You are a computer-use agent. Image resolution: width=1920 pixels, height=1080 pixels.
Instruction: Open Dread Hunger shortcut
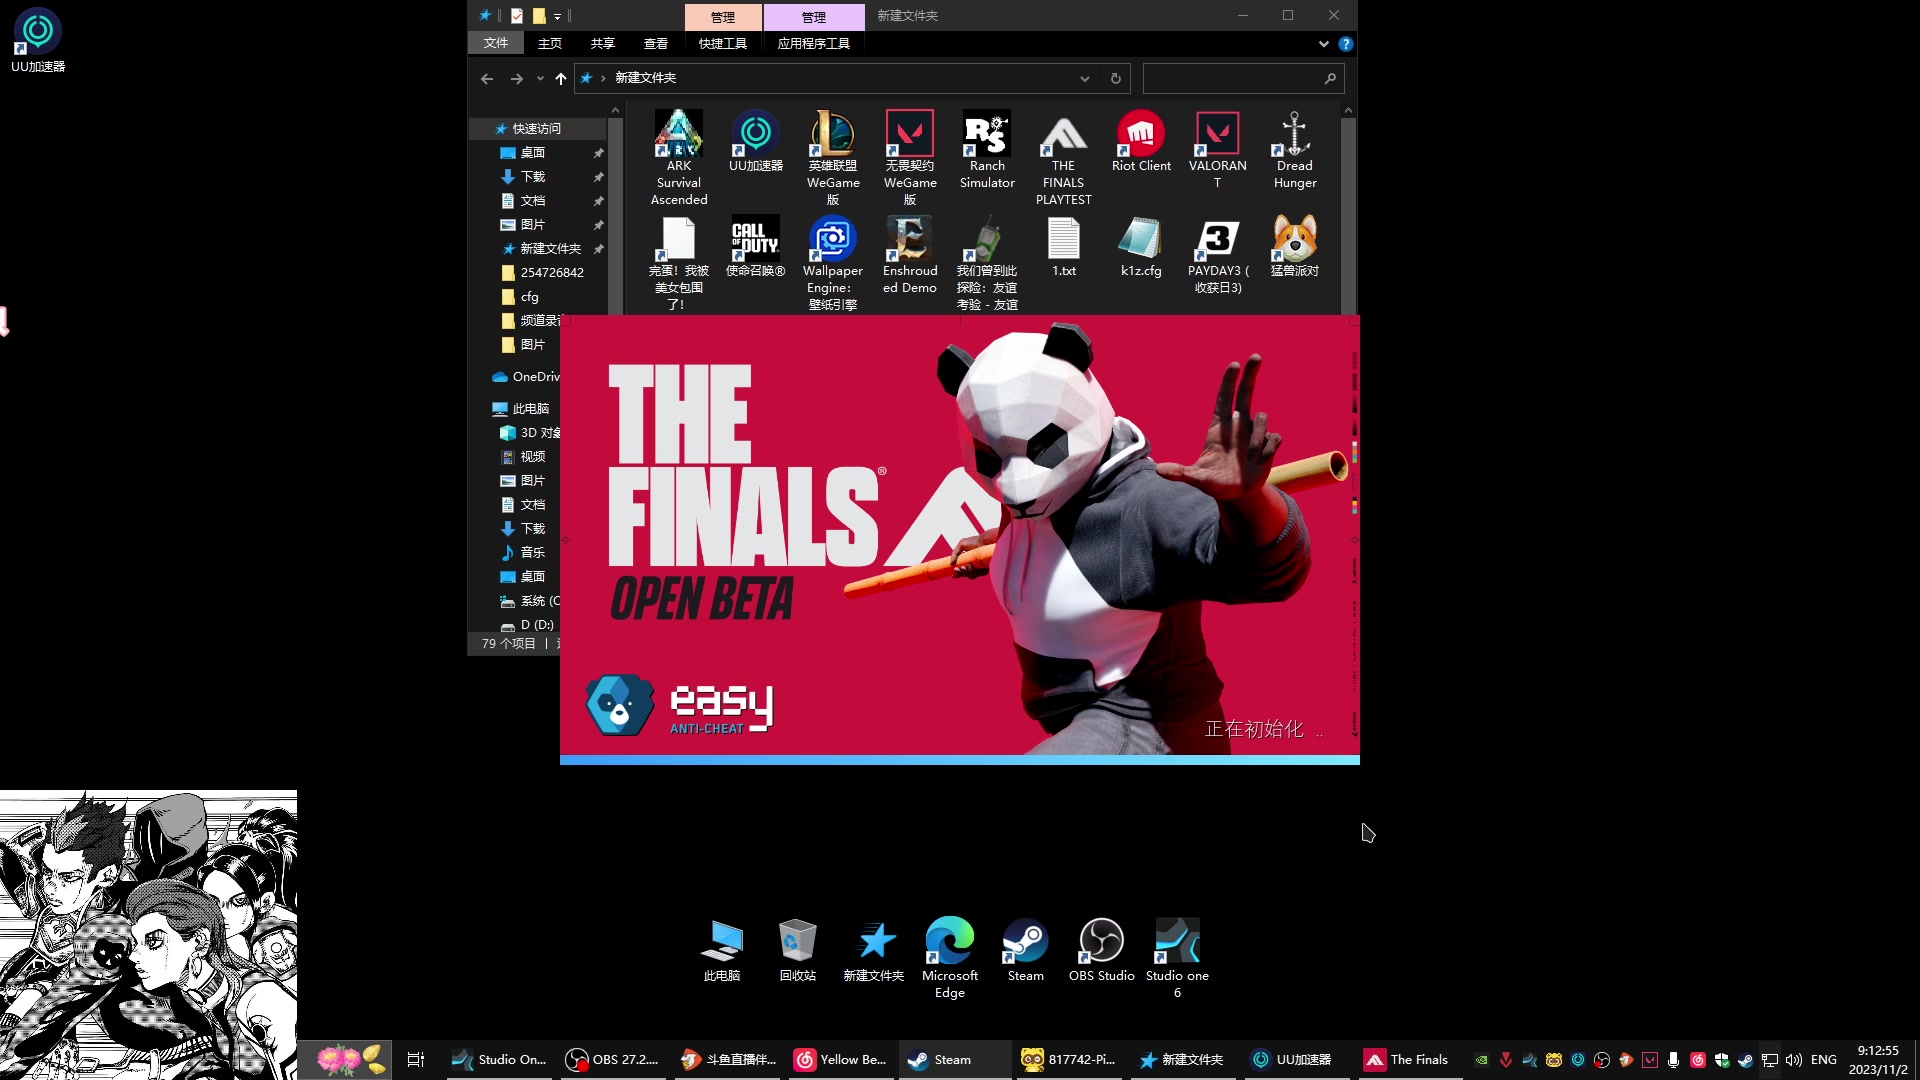click(1295, 149)
